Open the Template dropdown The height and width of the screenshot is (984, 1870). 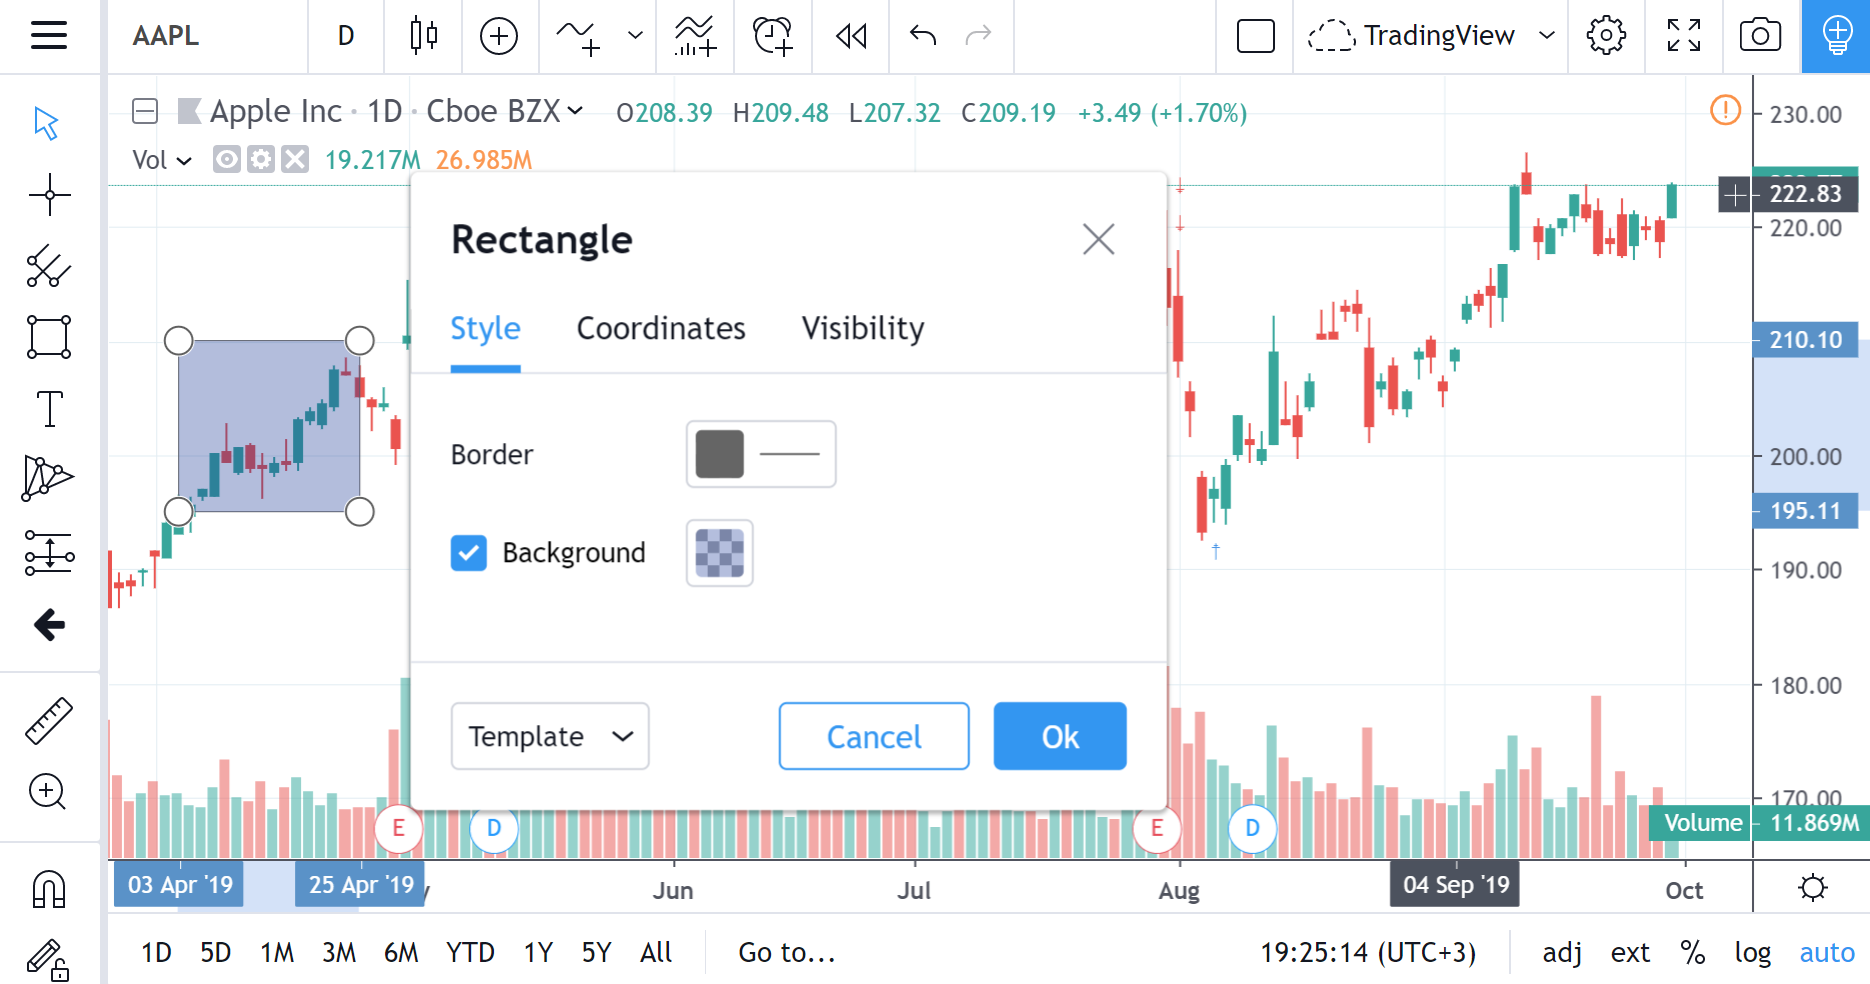549,736
